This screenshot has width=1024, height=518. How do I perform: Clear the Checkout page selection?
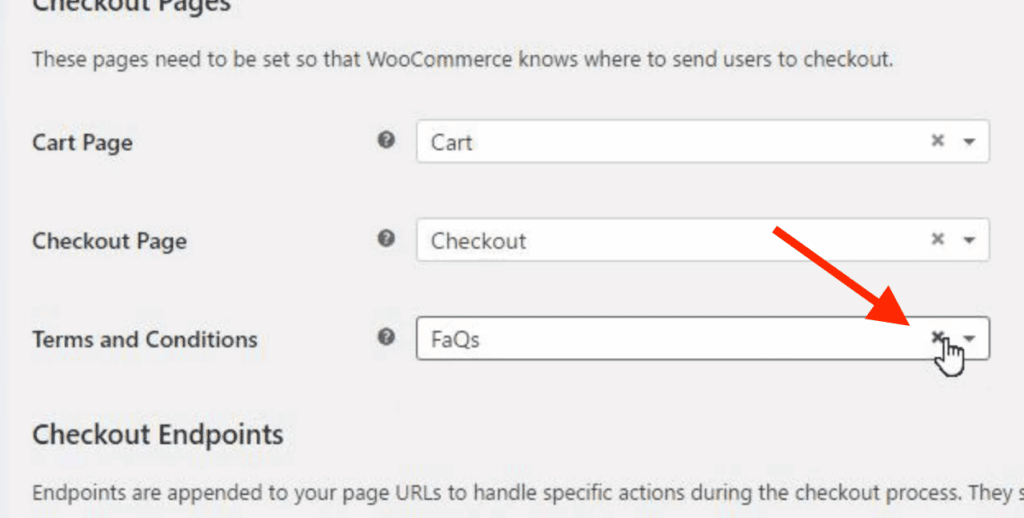coord(938,240)
